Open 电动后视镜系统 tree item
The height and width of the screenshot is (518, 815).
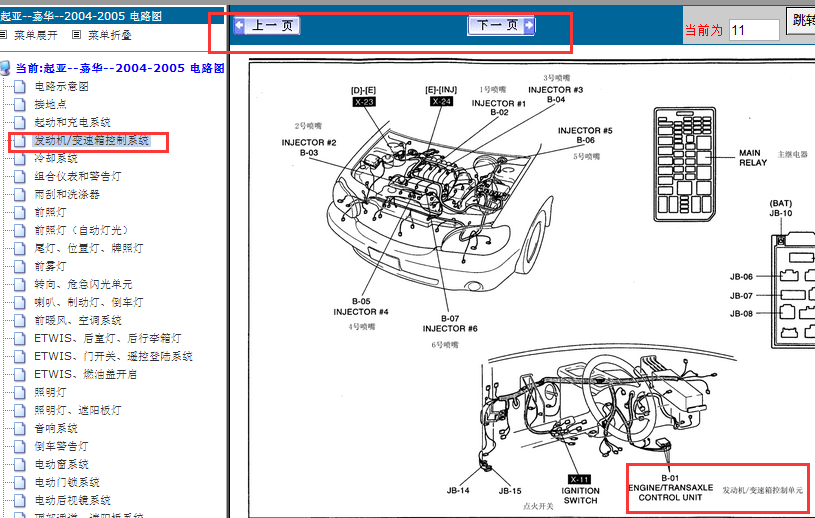click(x=72, y=500)
